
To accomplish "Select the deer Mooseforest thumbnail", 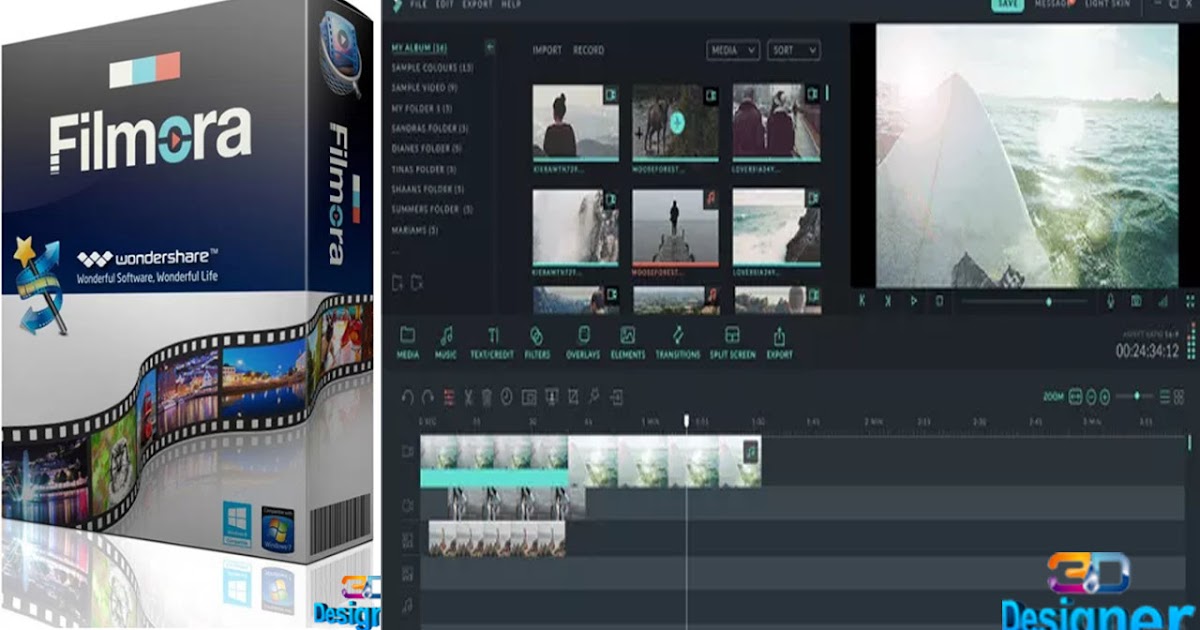I will point(675,122).
